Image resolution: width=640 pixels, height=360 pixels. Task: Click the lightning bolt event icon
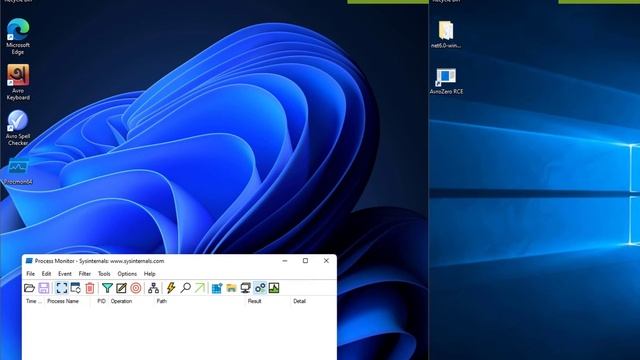coord(171,288)
